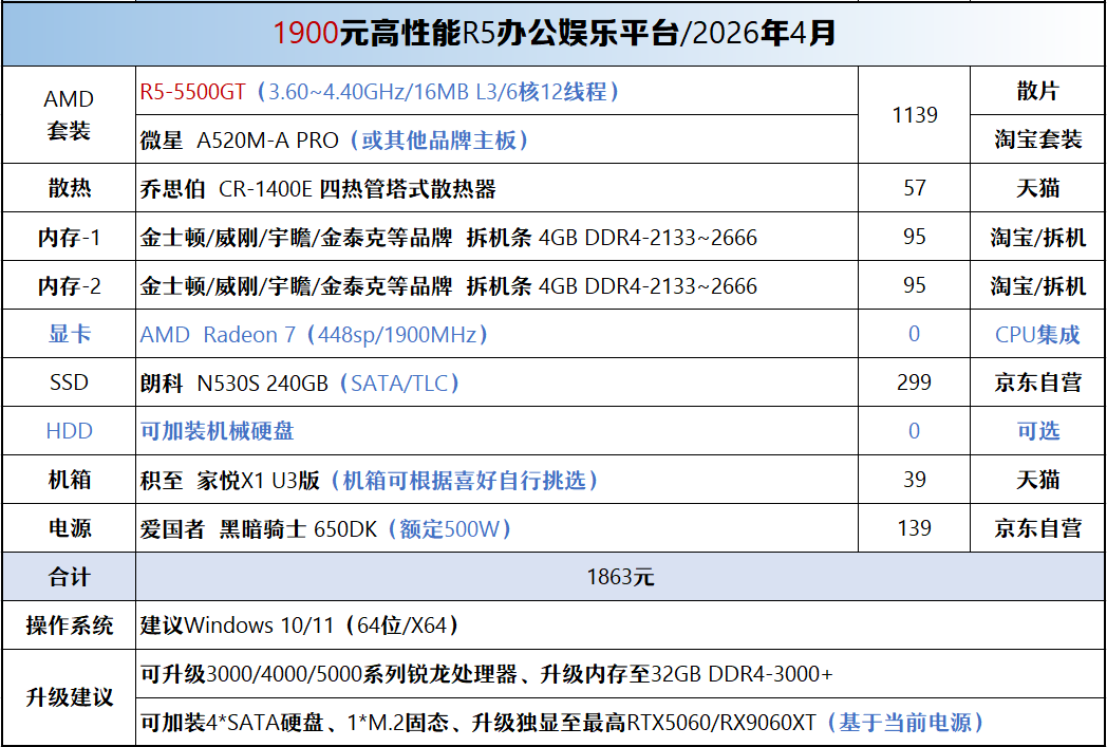Select the SSD row label
The width and height of the screenshot is (1108, 748).
[69, 382]
